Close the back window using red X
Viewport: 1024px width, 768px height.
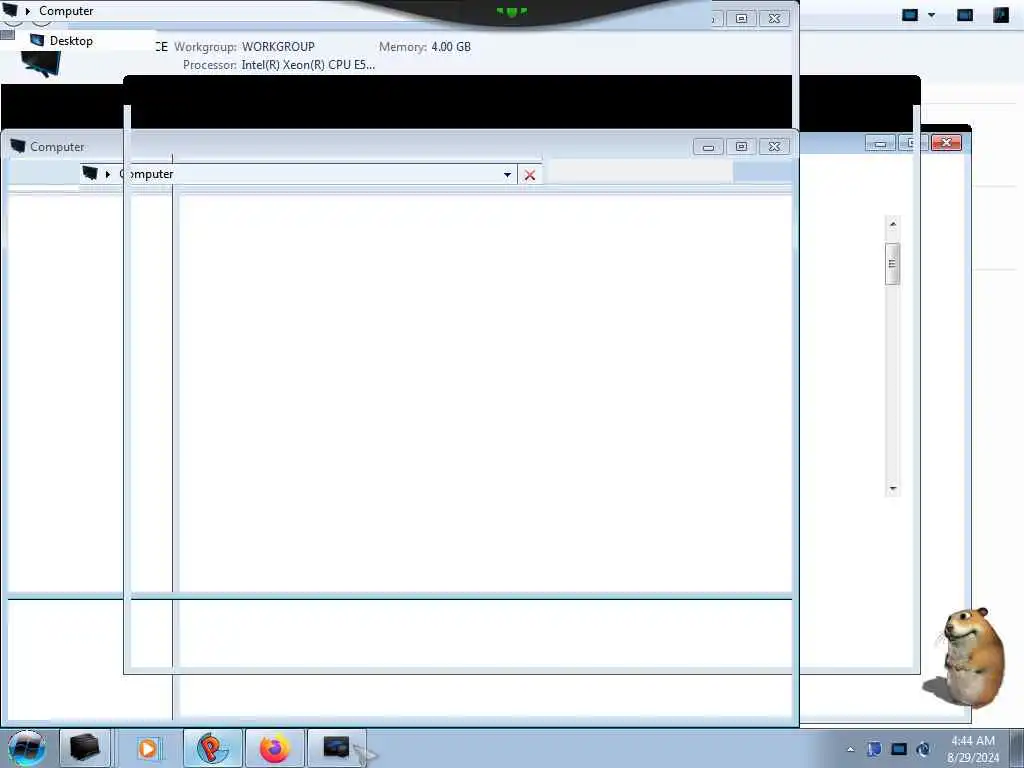point(946,142)
